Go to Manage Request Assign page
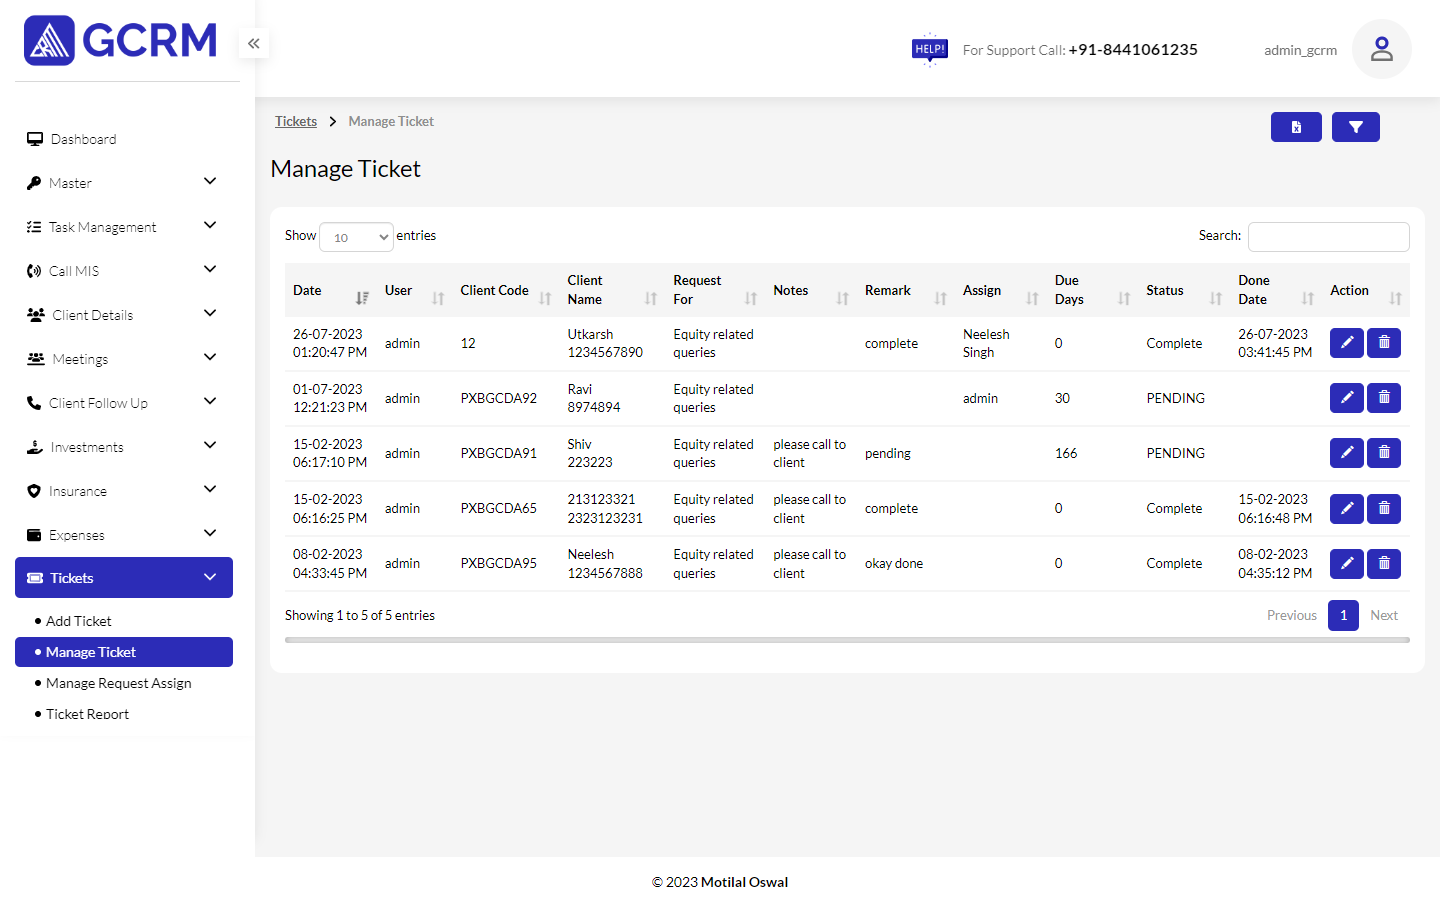 (118, 683)
